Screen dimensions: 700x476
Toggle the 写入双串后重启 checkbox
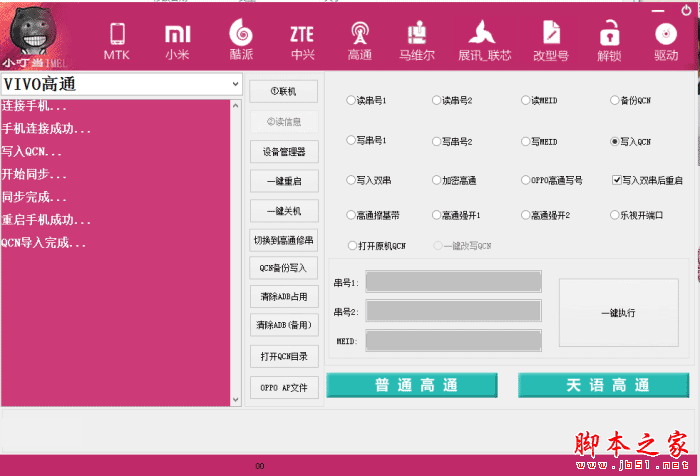[x=617, y=180]
